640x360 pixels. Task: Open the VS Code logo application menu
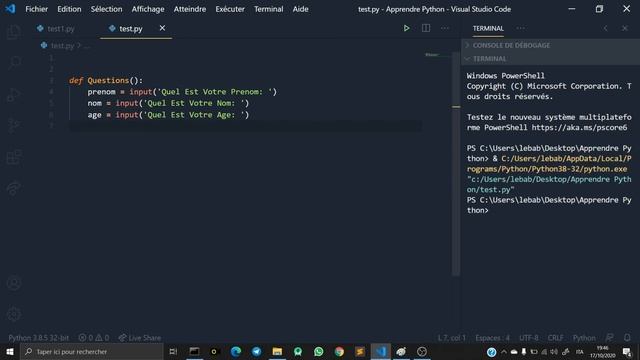coord(10,9)
